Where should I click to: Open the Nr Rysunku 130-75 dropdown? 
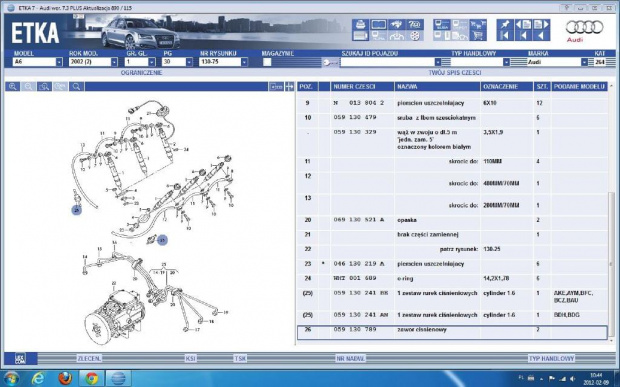click(244, 62)
